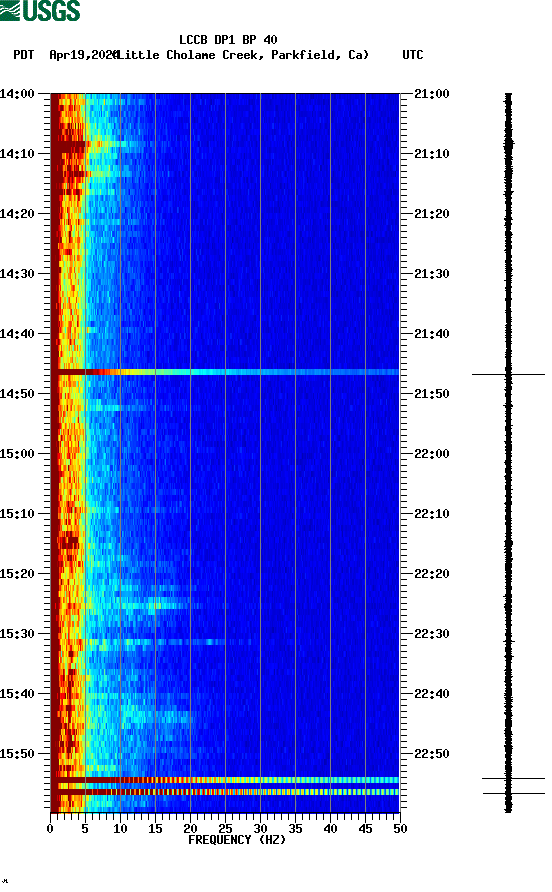Screen dimensions: 552x892
Task: Click the 45 Hz frequency tick label
Action: 365,829
